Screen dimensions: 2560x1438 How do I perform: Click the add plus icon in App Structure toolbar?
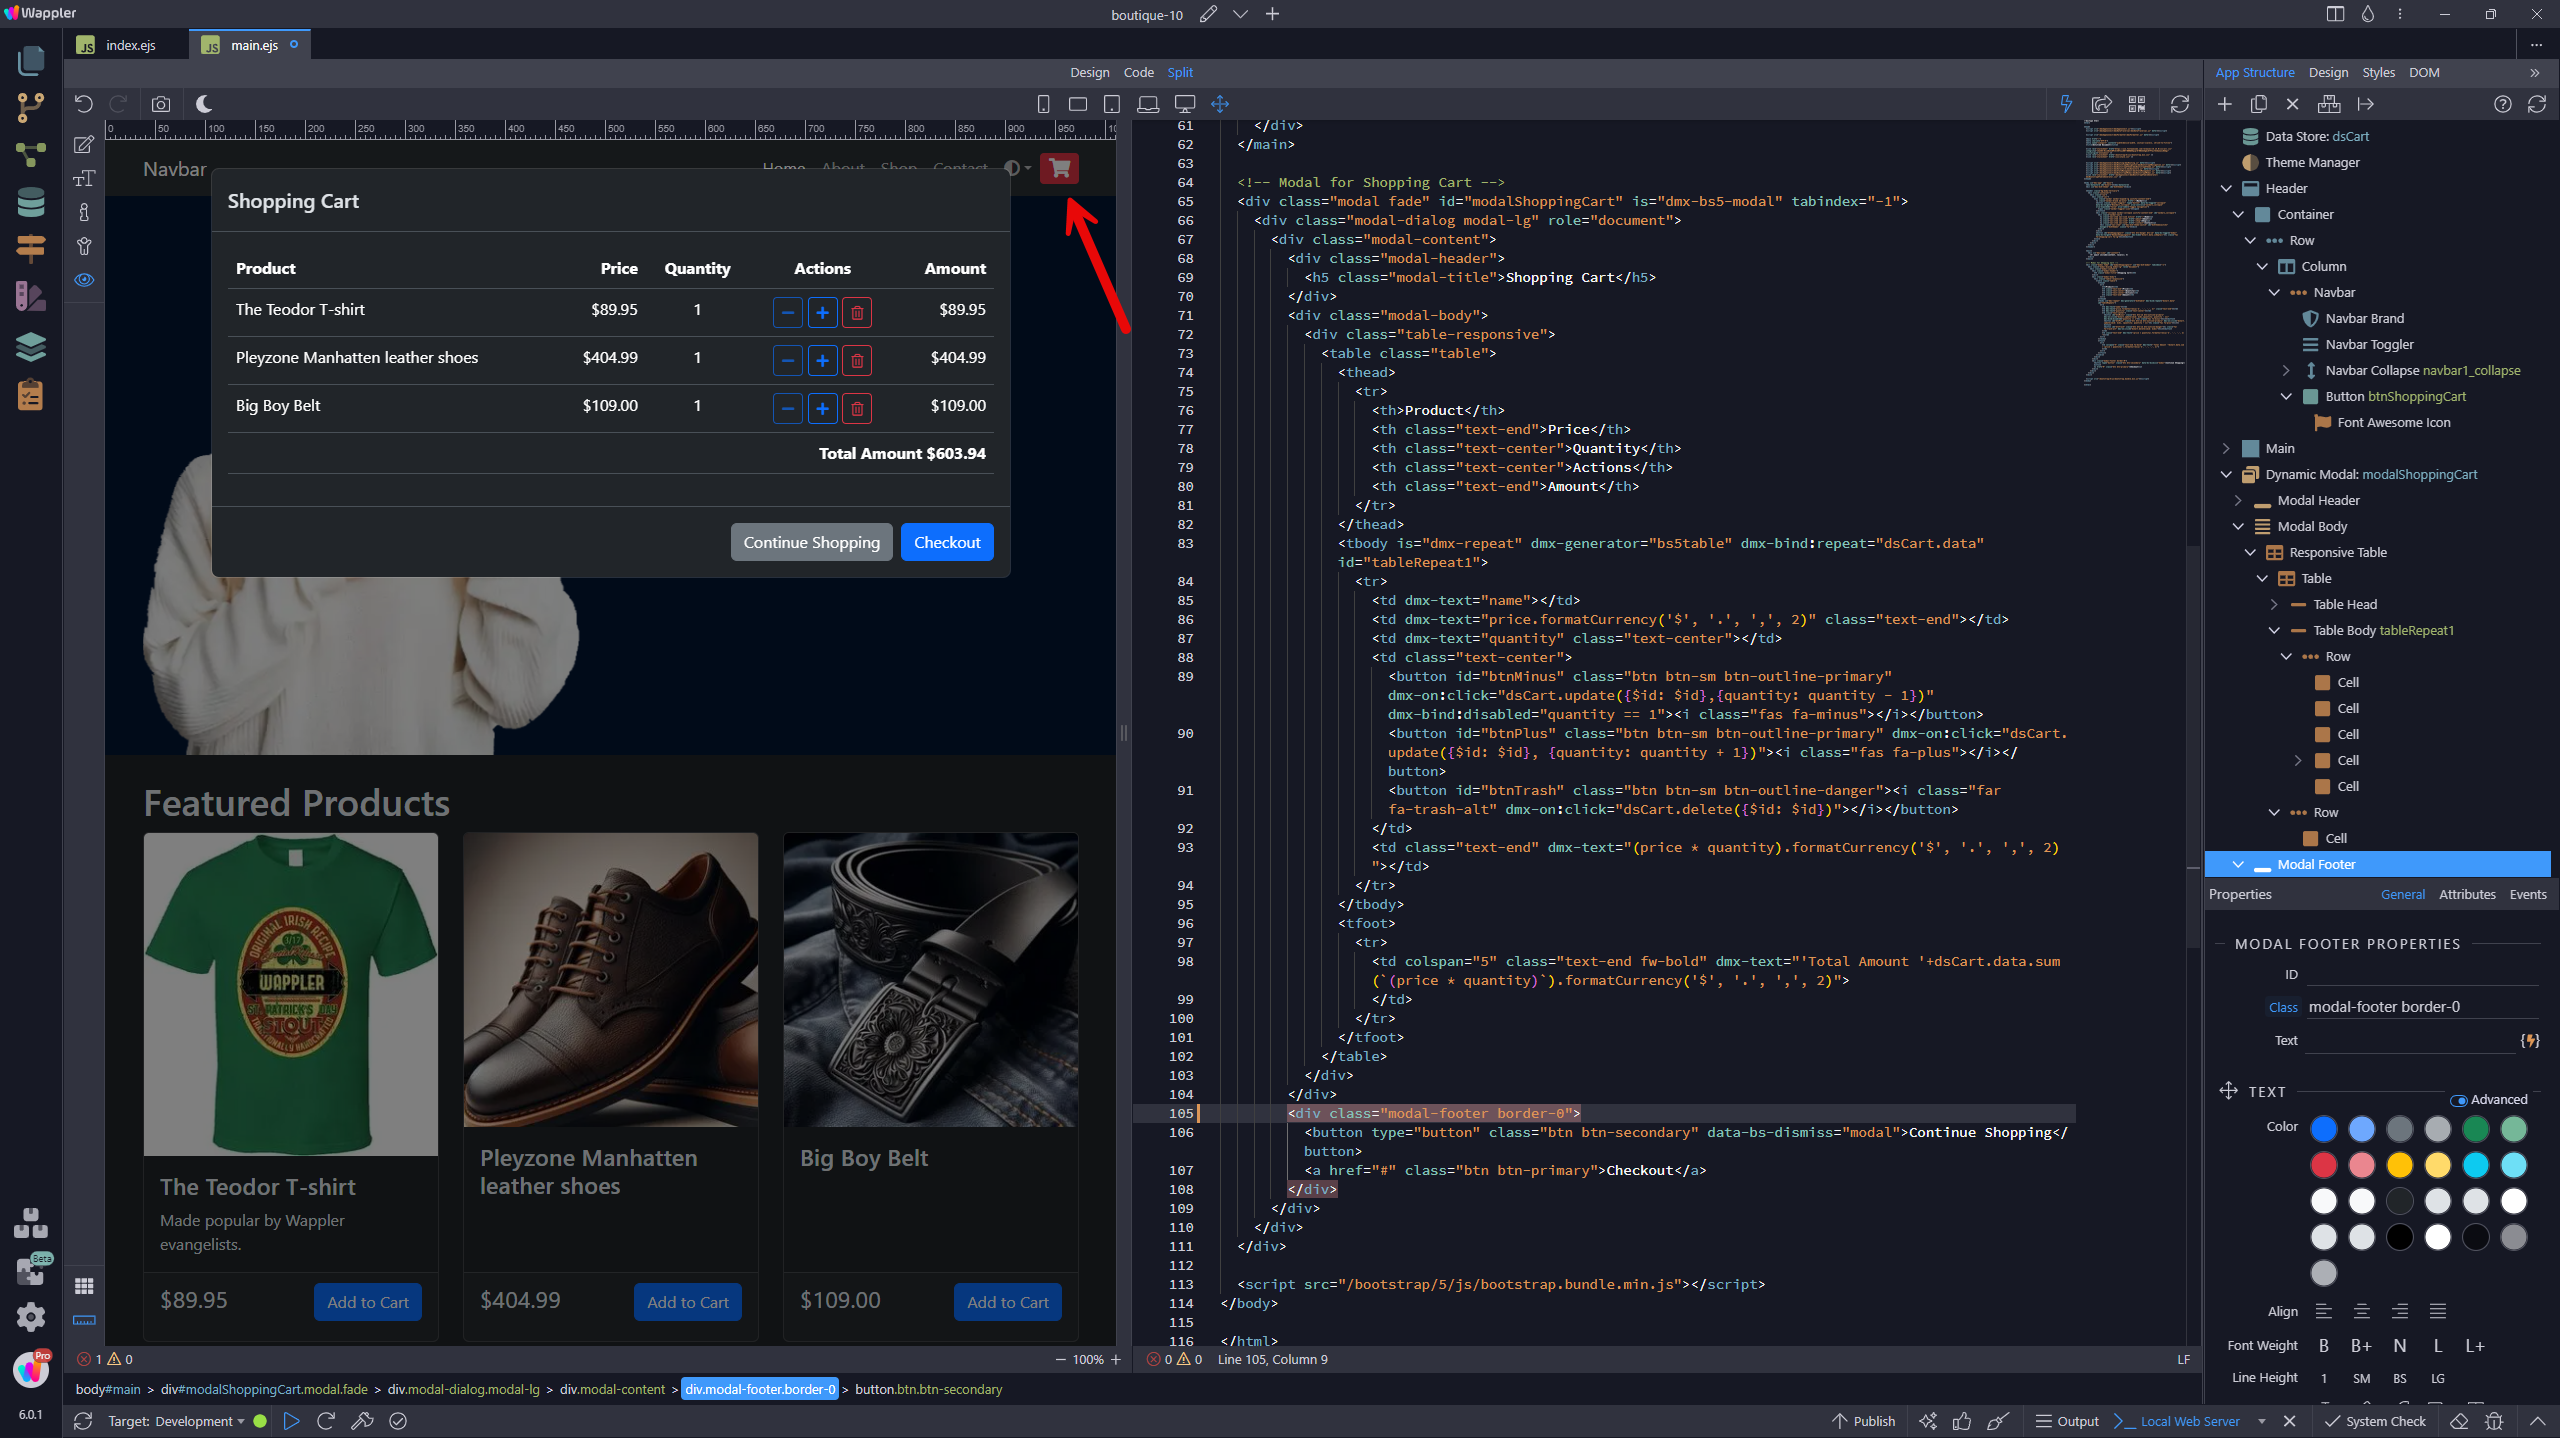(x=2225, y=104)
